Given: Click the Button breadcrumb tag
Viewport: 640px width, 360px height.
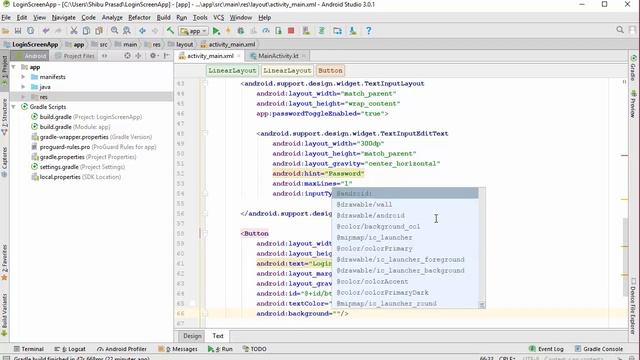Looking at the screenshot, I should coord(330,71).
